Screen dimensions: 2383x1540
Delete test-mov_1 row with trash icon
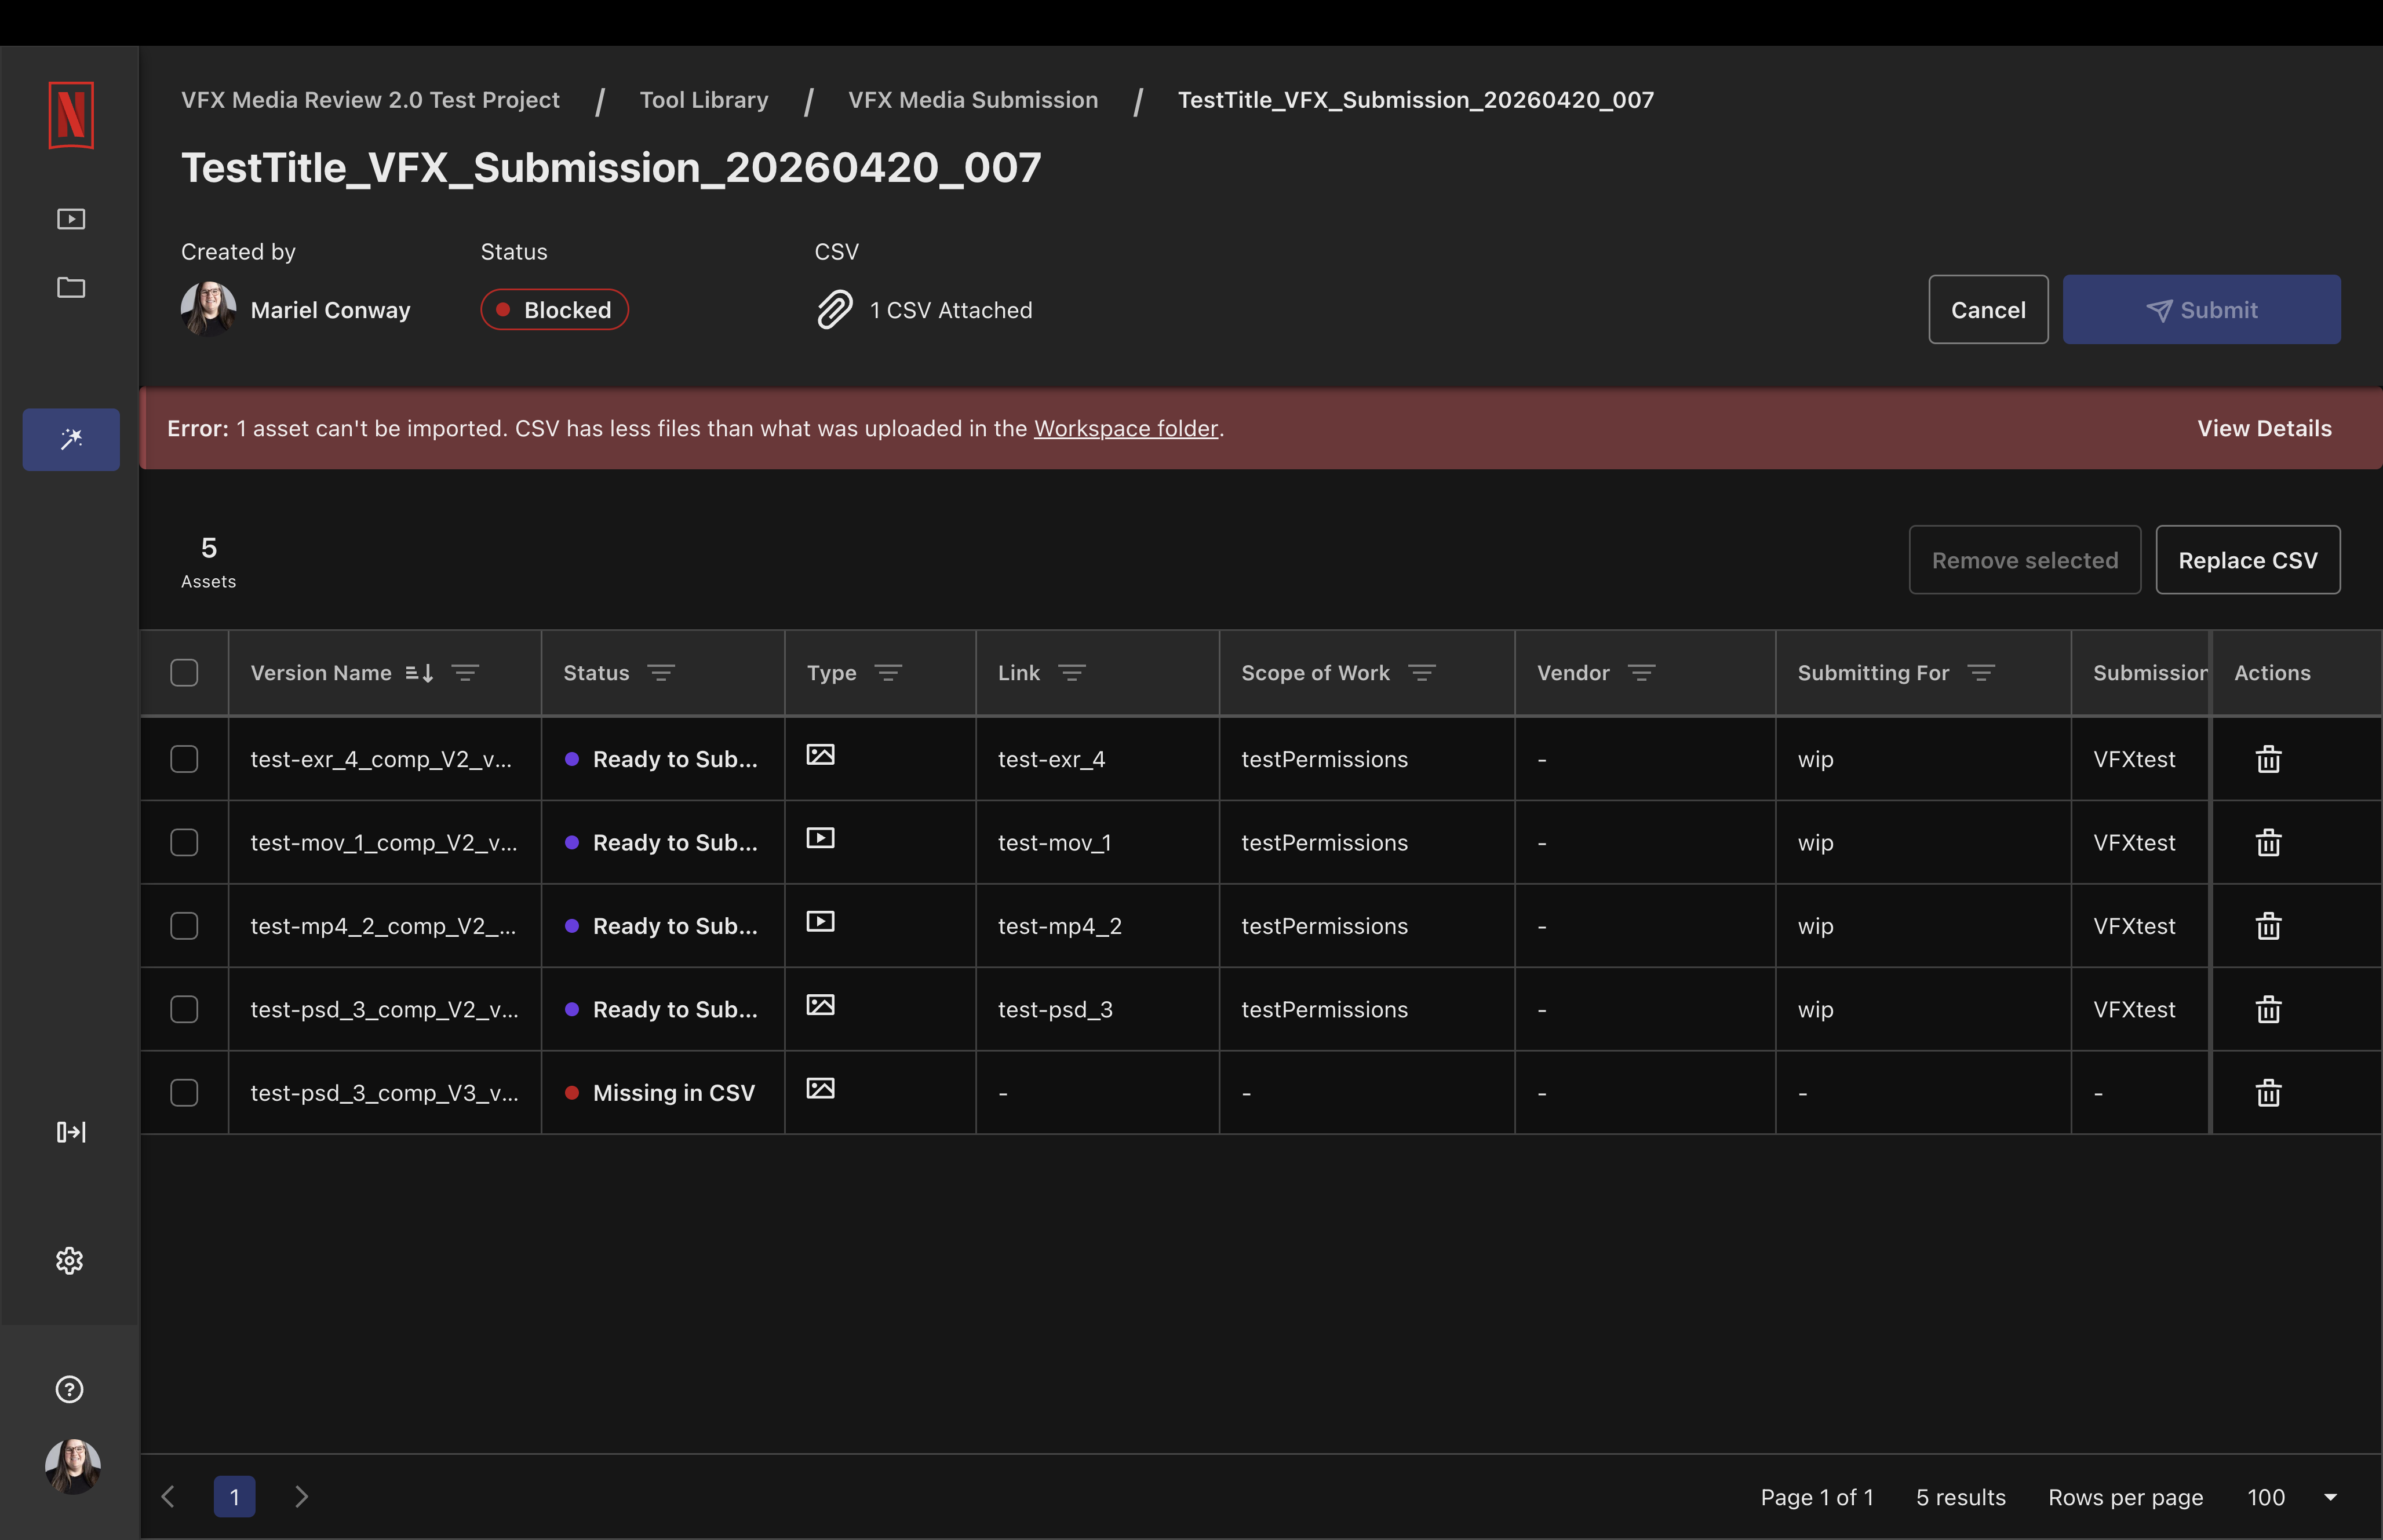(2268, 842)
